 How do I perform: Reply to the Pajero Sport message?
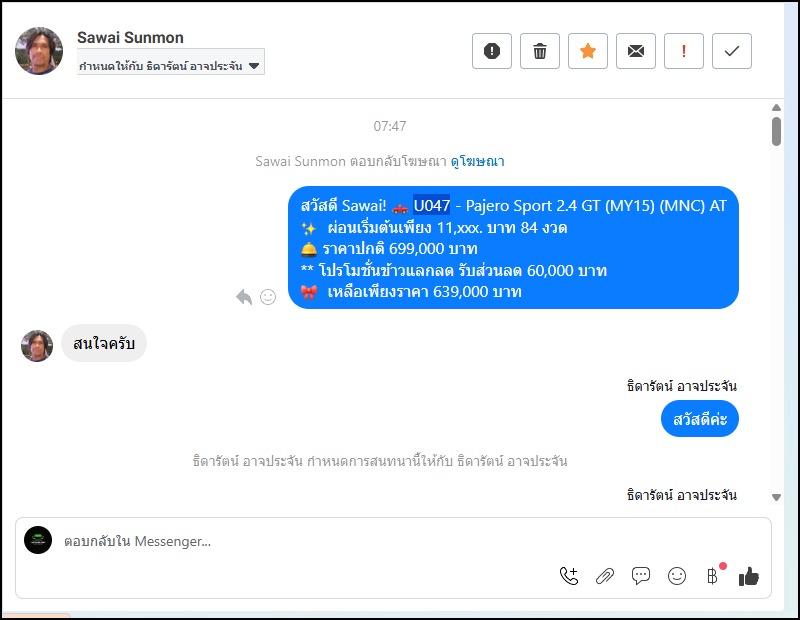[244, 296]
